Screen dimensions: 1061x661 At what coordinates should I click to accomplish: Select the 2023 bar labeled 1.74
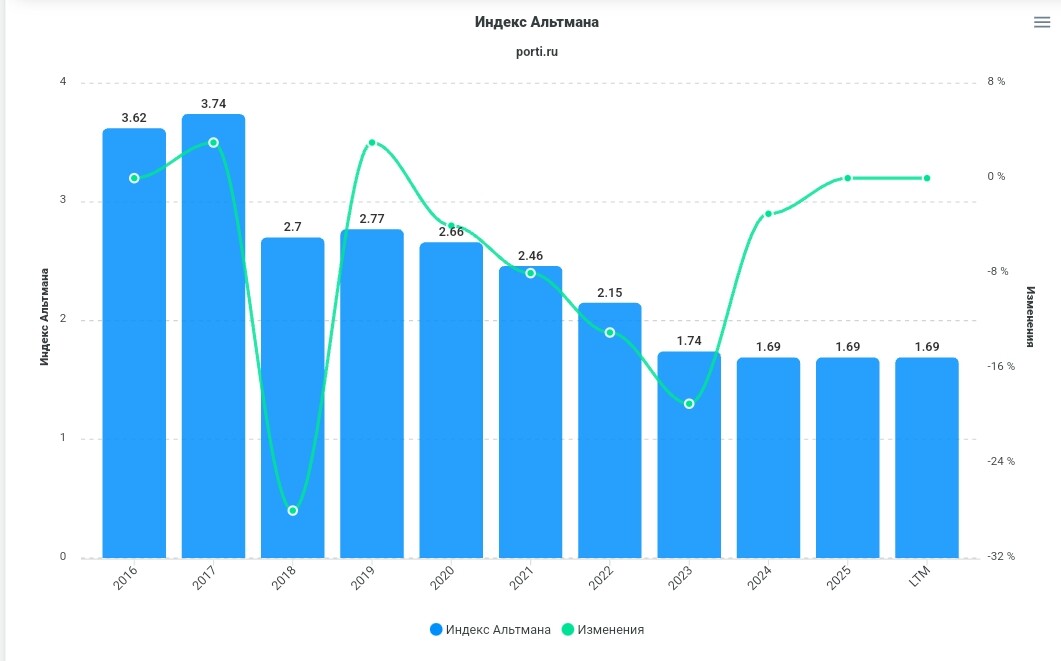(689, 470)
